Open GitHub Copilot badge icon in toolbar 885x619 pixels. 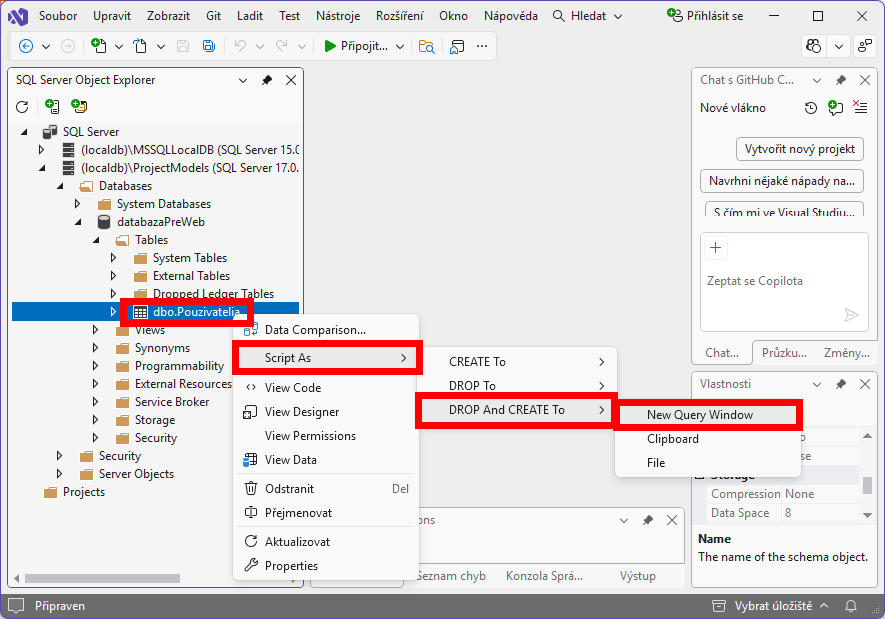coord(814,46)
